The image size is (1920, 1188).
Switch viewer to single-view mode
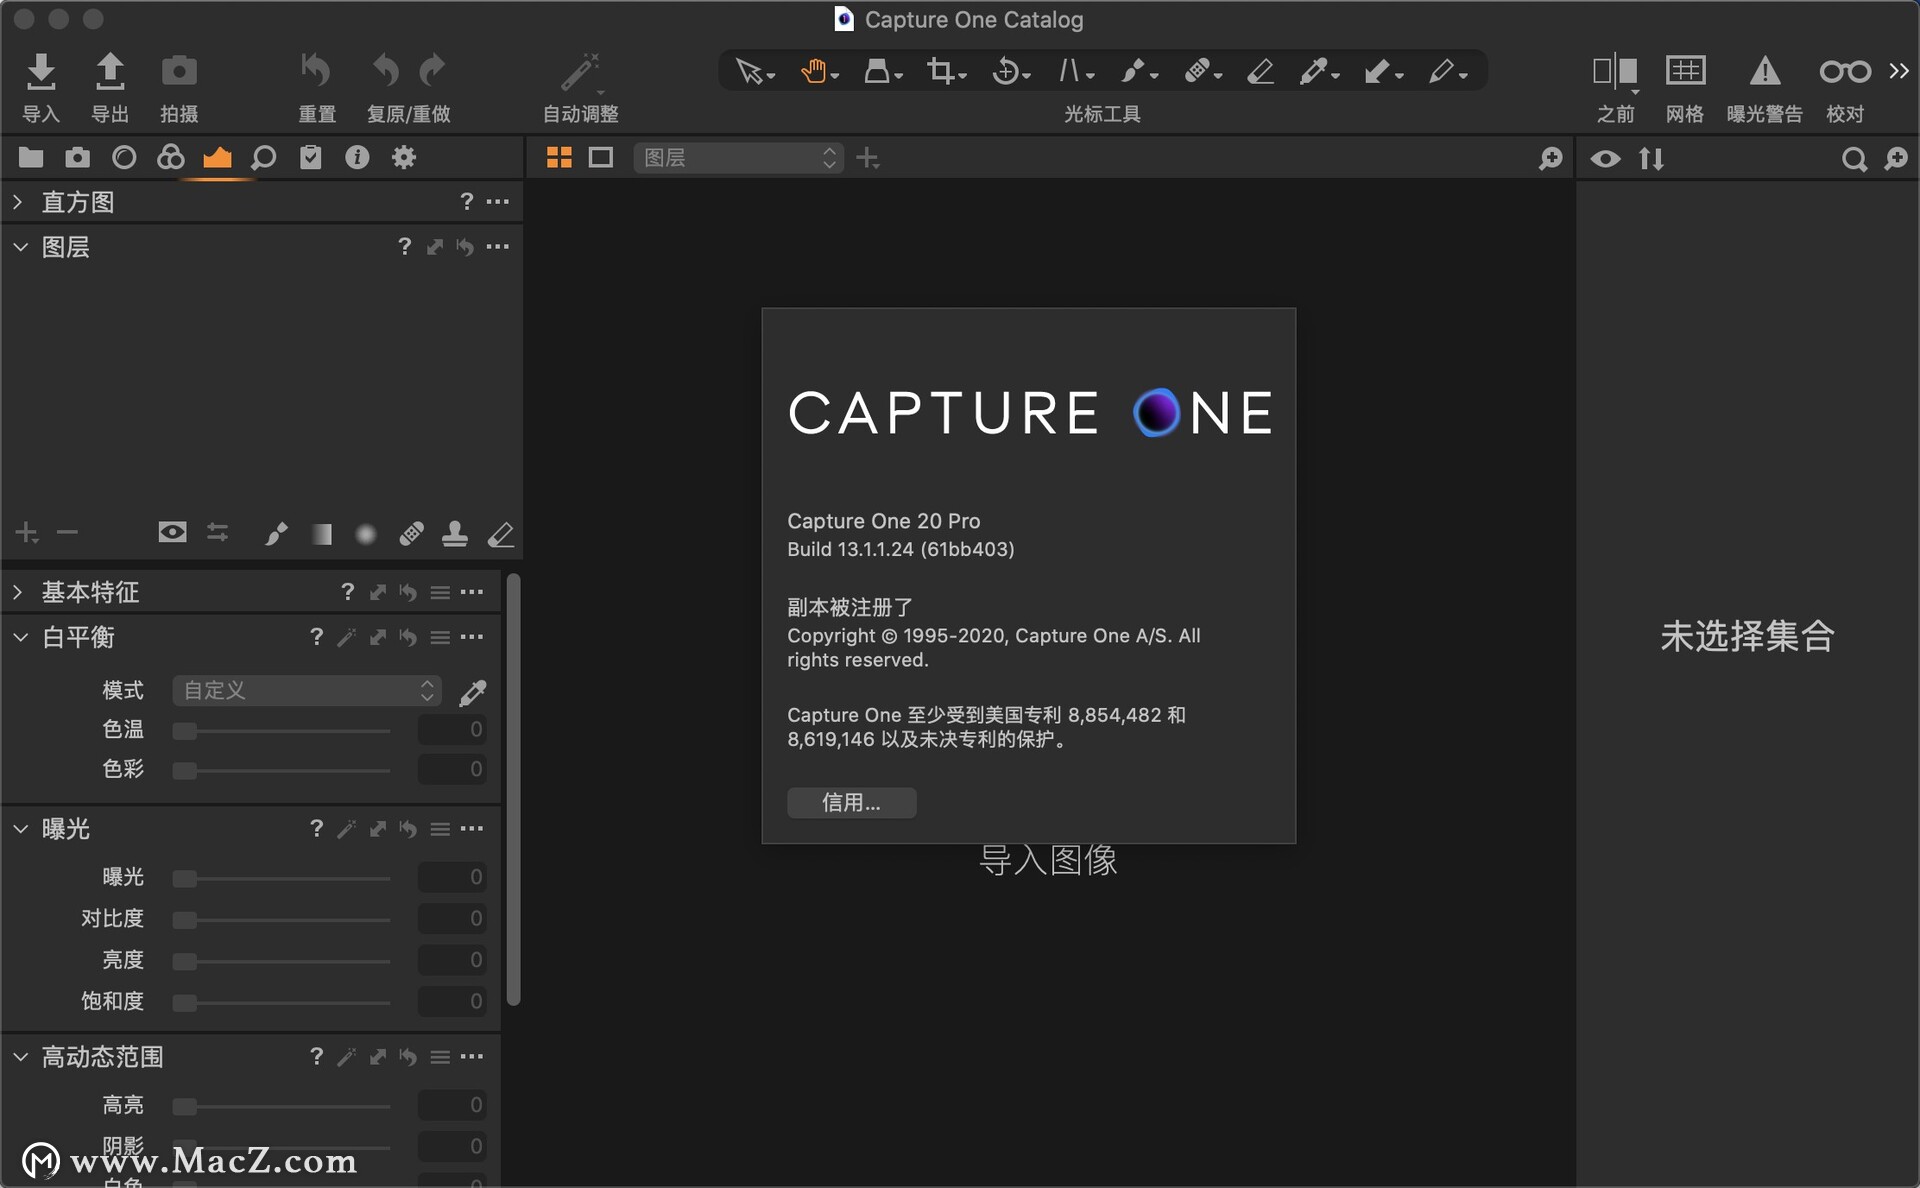pos(601,157)
